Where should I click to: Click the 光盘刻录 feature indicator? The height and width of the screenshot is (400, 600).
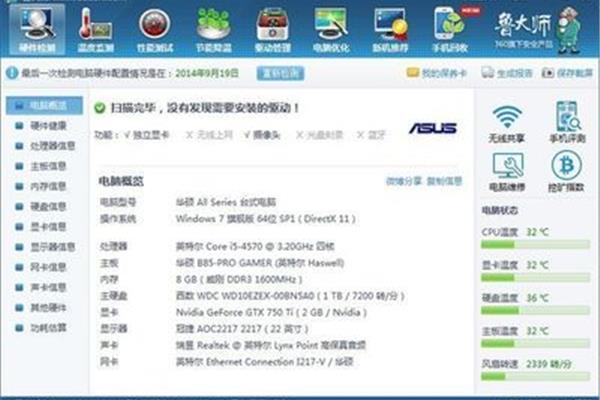tap(320, 135)
